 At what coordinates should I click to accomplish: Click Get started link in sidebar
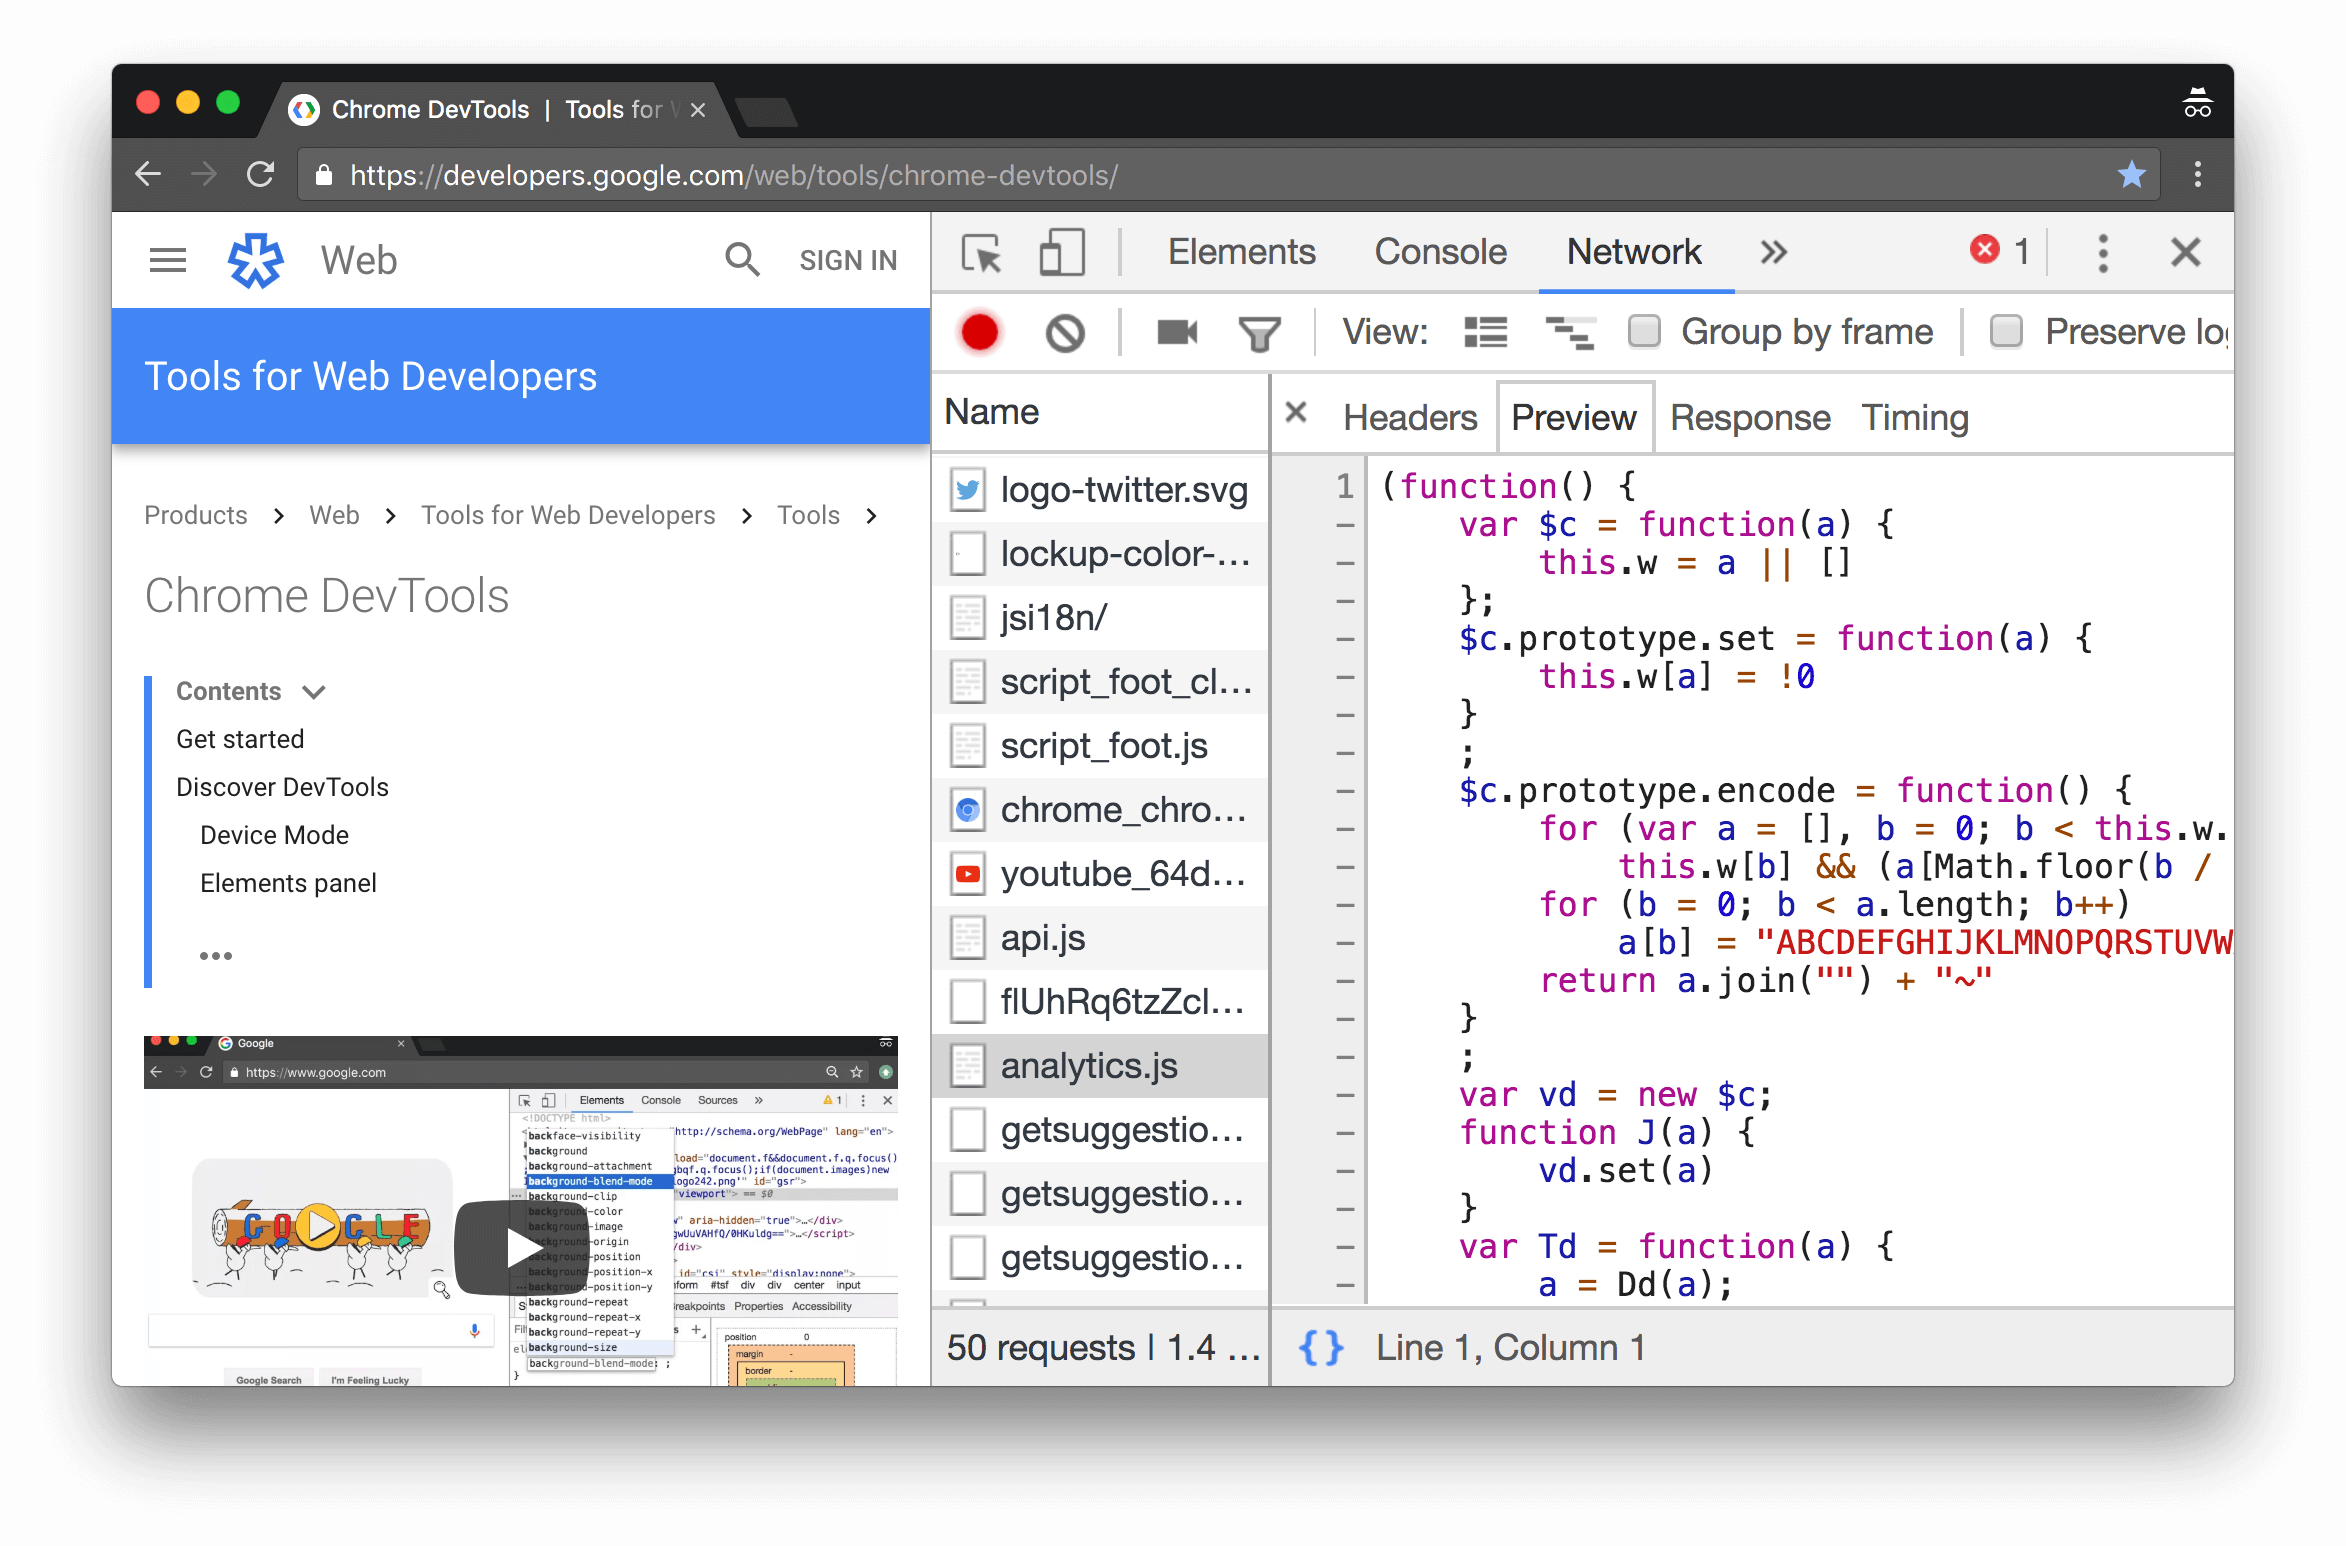click(240, 738)
